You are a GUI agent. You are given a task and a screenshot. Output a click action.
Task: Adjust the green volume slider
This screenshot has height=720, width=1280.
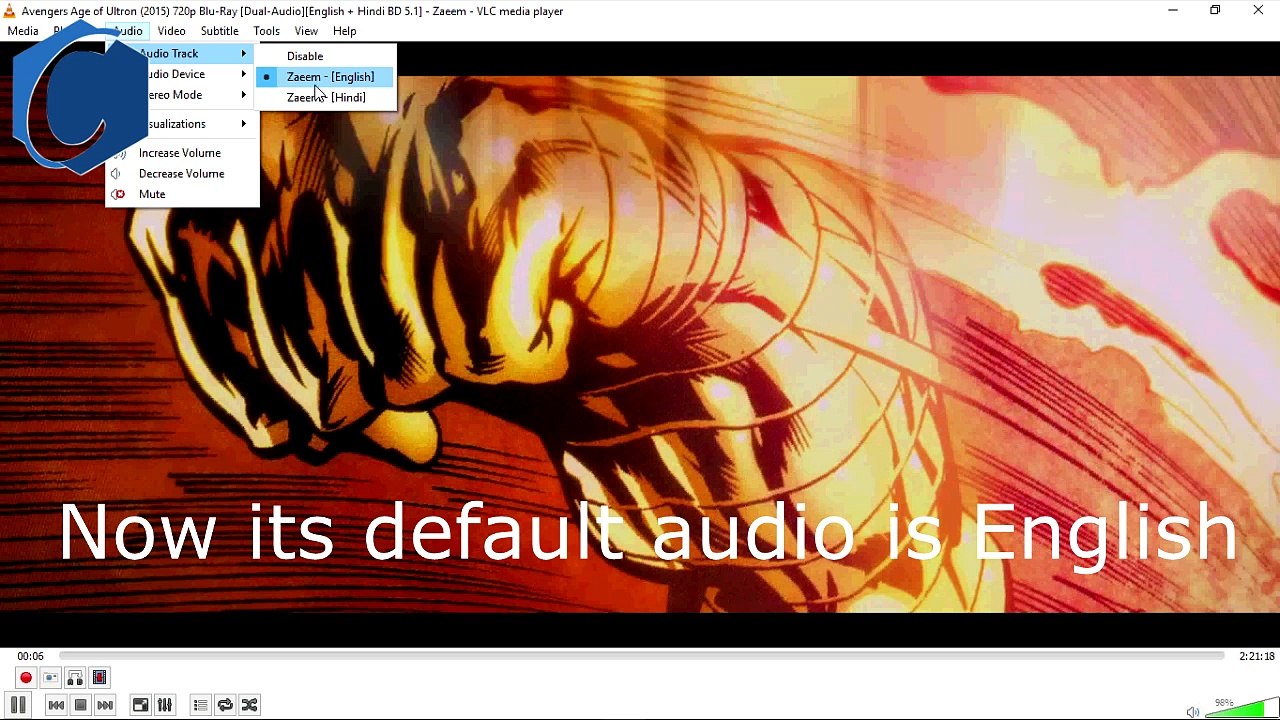[1240, 707]
